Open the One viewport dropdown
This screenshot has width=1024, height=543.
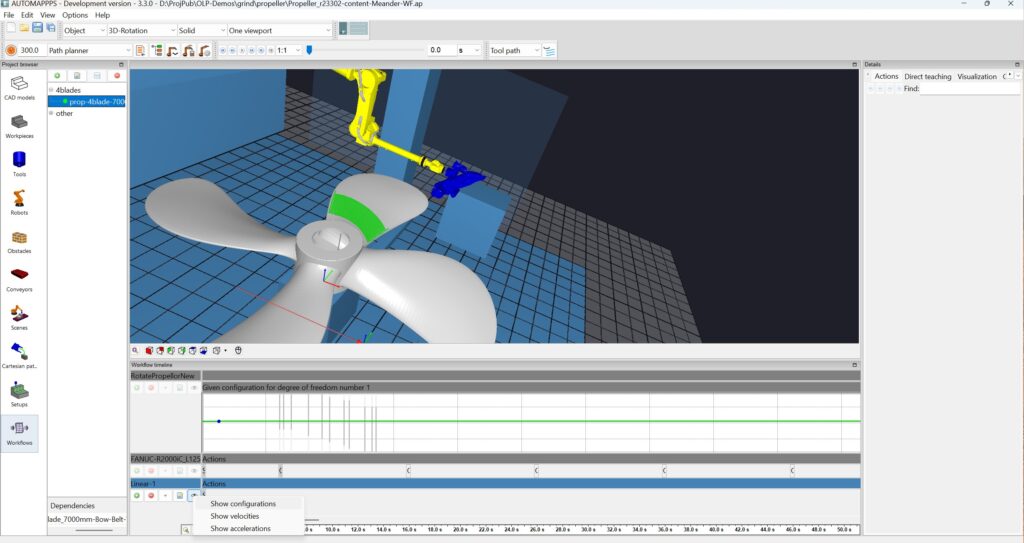(280, 30)
